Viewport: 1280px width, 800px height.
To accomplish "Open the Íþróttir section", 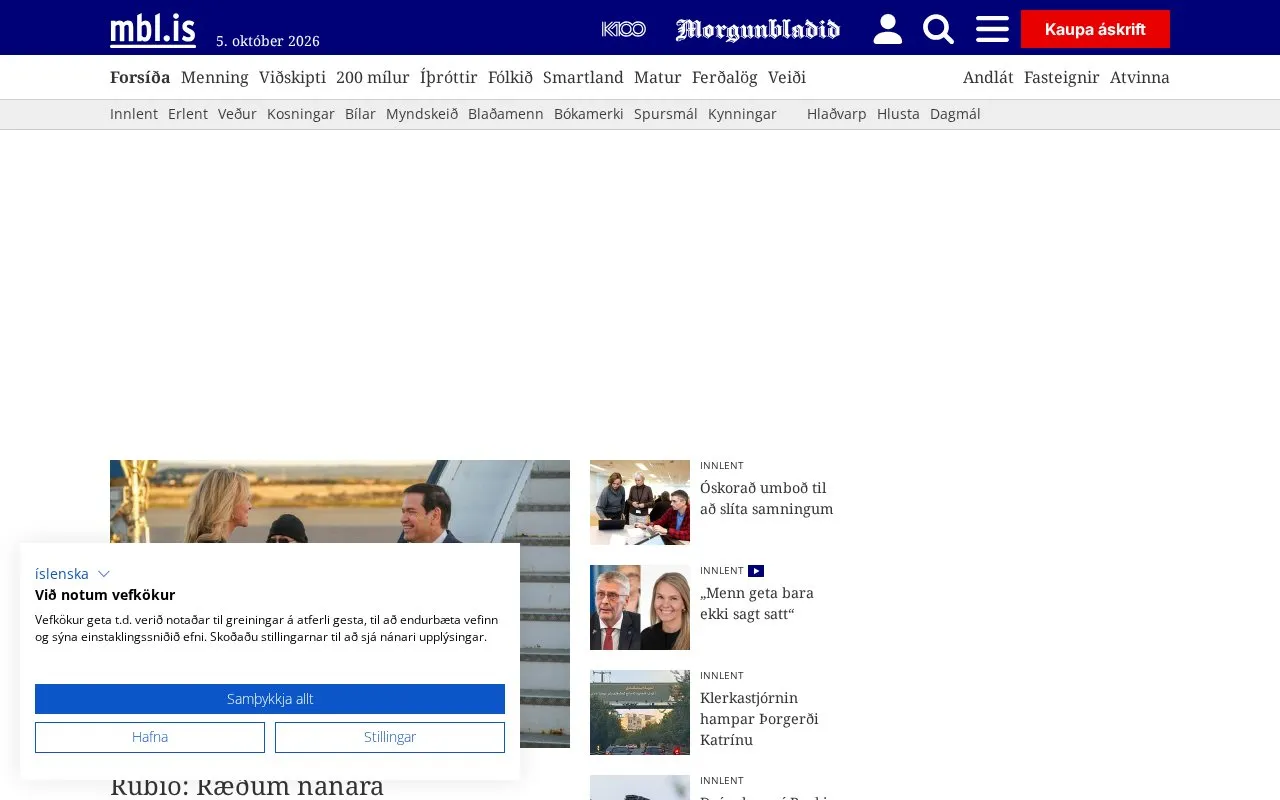I will tap(449, 77).
